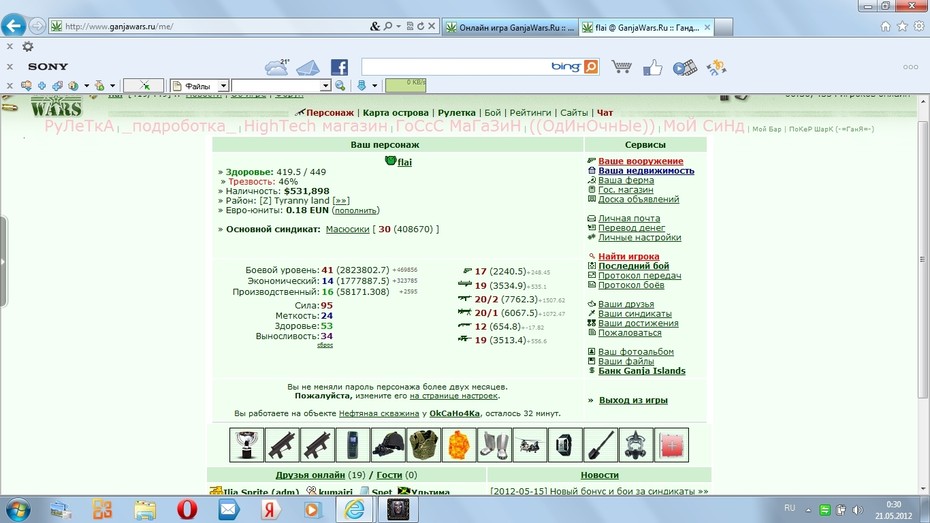
Task: Open the 'Рейтинги' menu item
Action: tap(530, 113)
